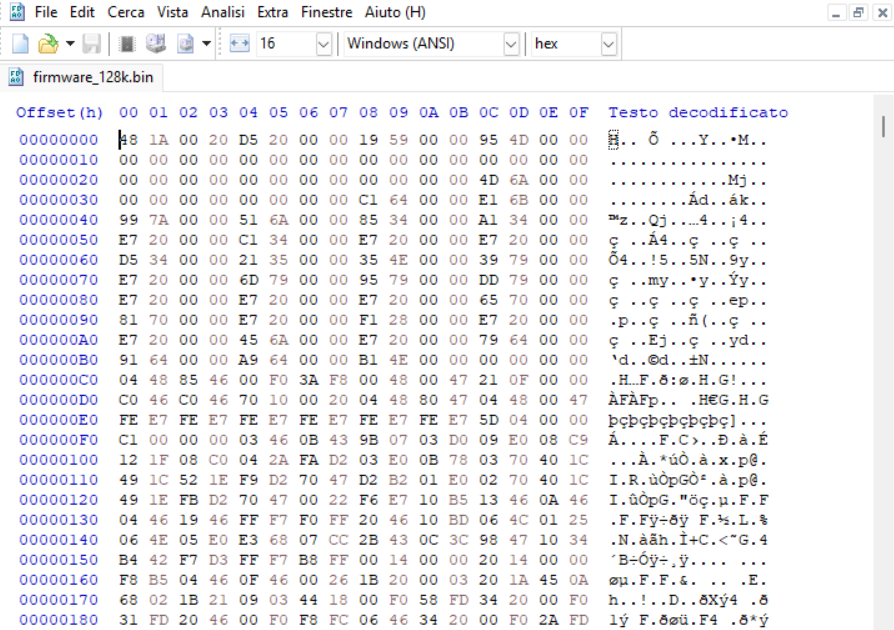Click the Save disk icon
894x630 pixels.
point(91,44)
